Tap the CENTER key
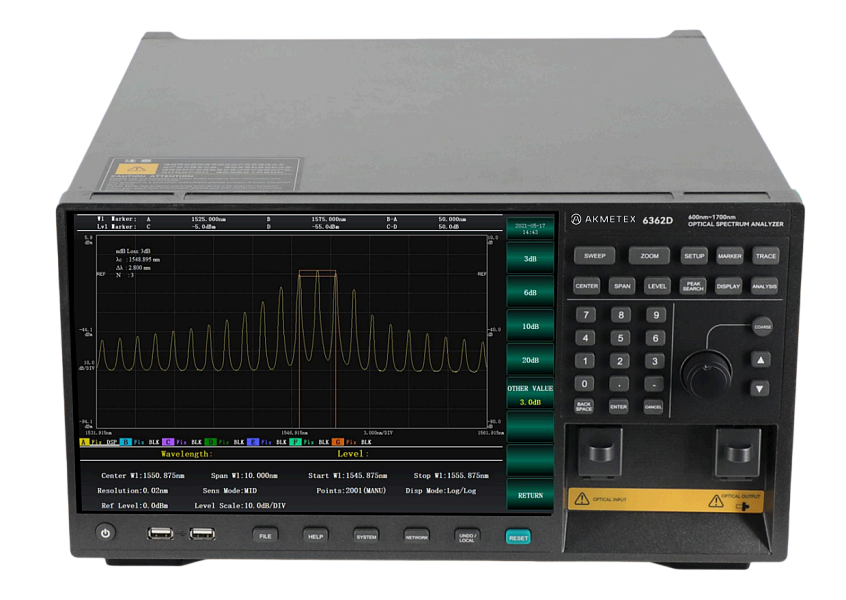 pos(586,286)
